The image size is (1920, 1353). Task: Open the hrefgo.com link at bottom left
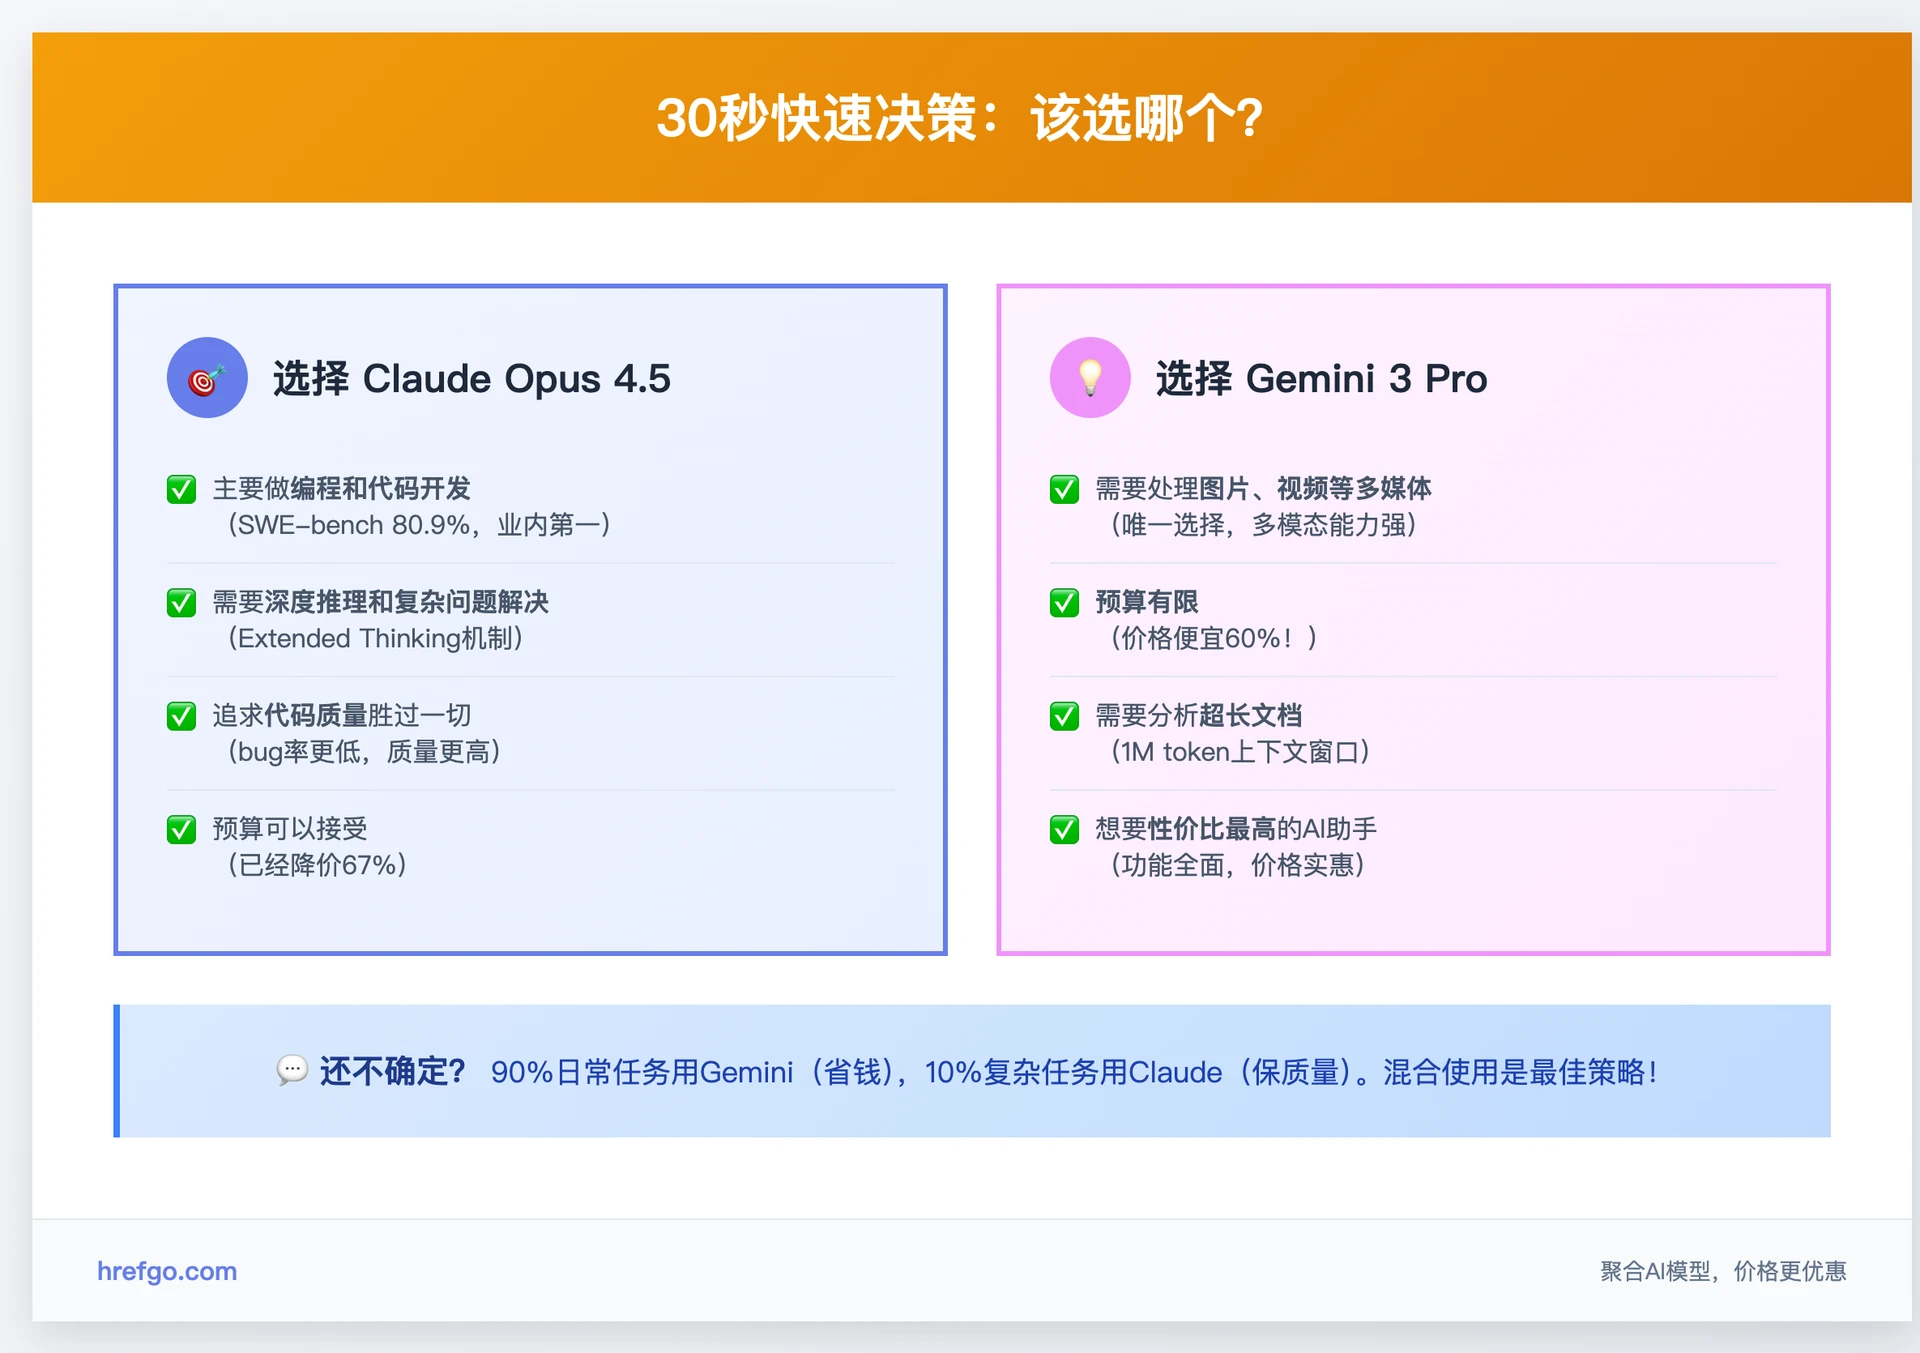pos(167,1271)
